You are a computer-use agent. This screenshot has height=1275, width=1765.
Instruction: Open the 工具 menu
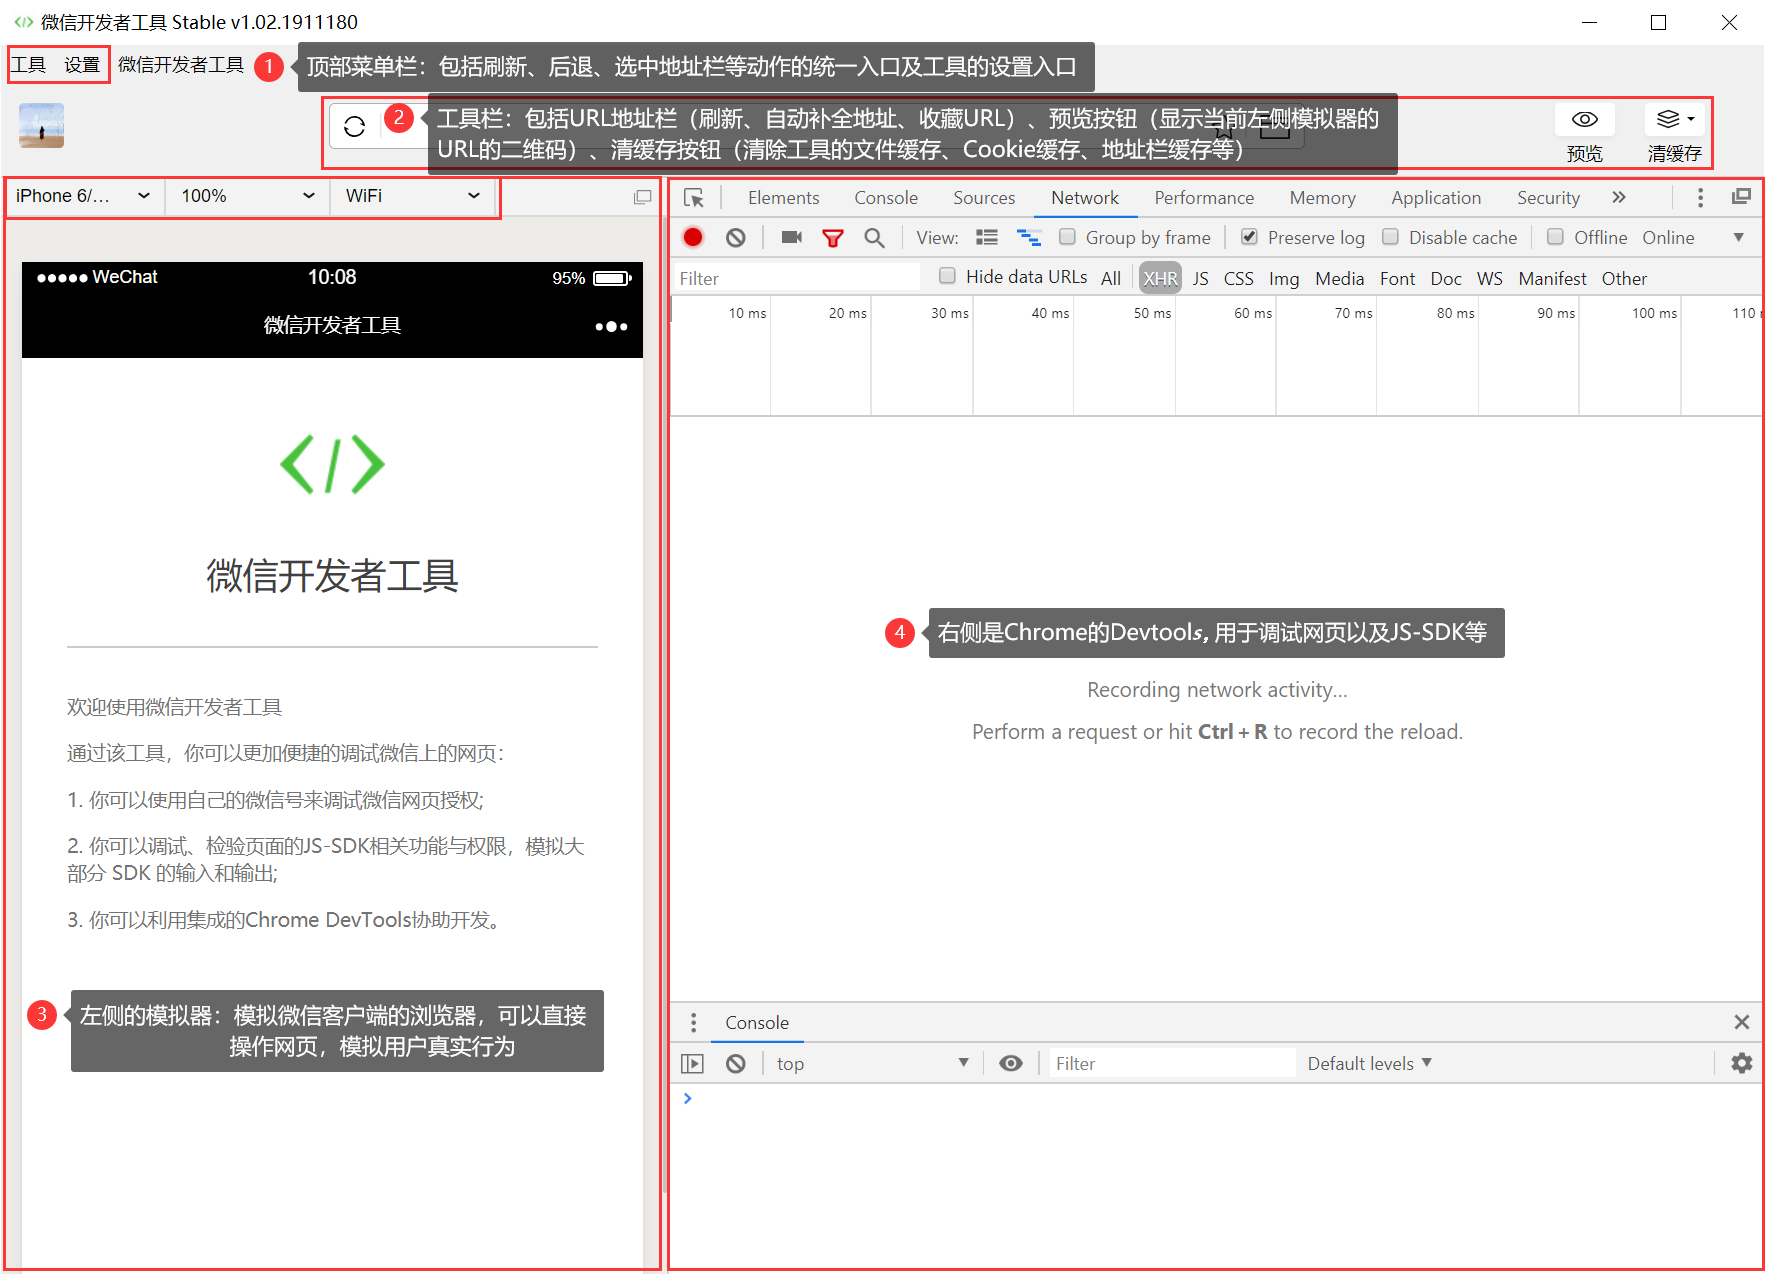click(x=29, y=65)
